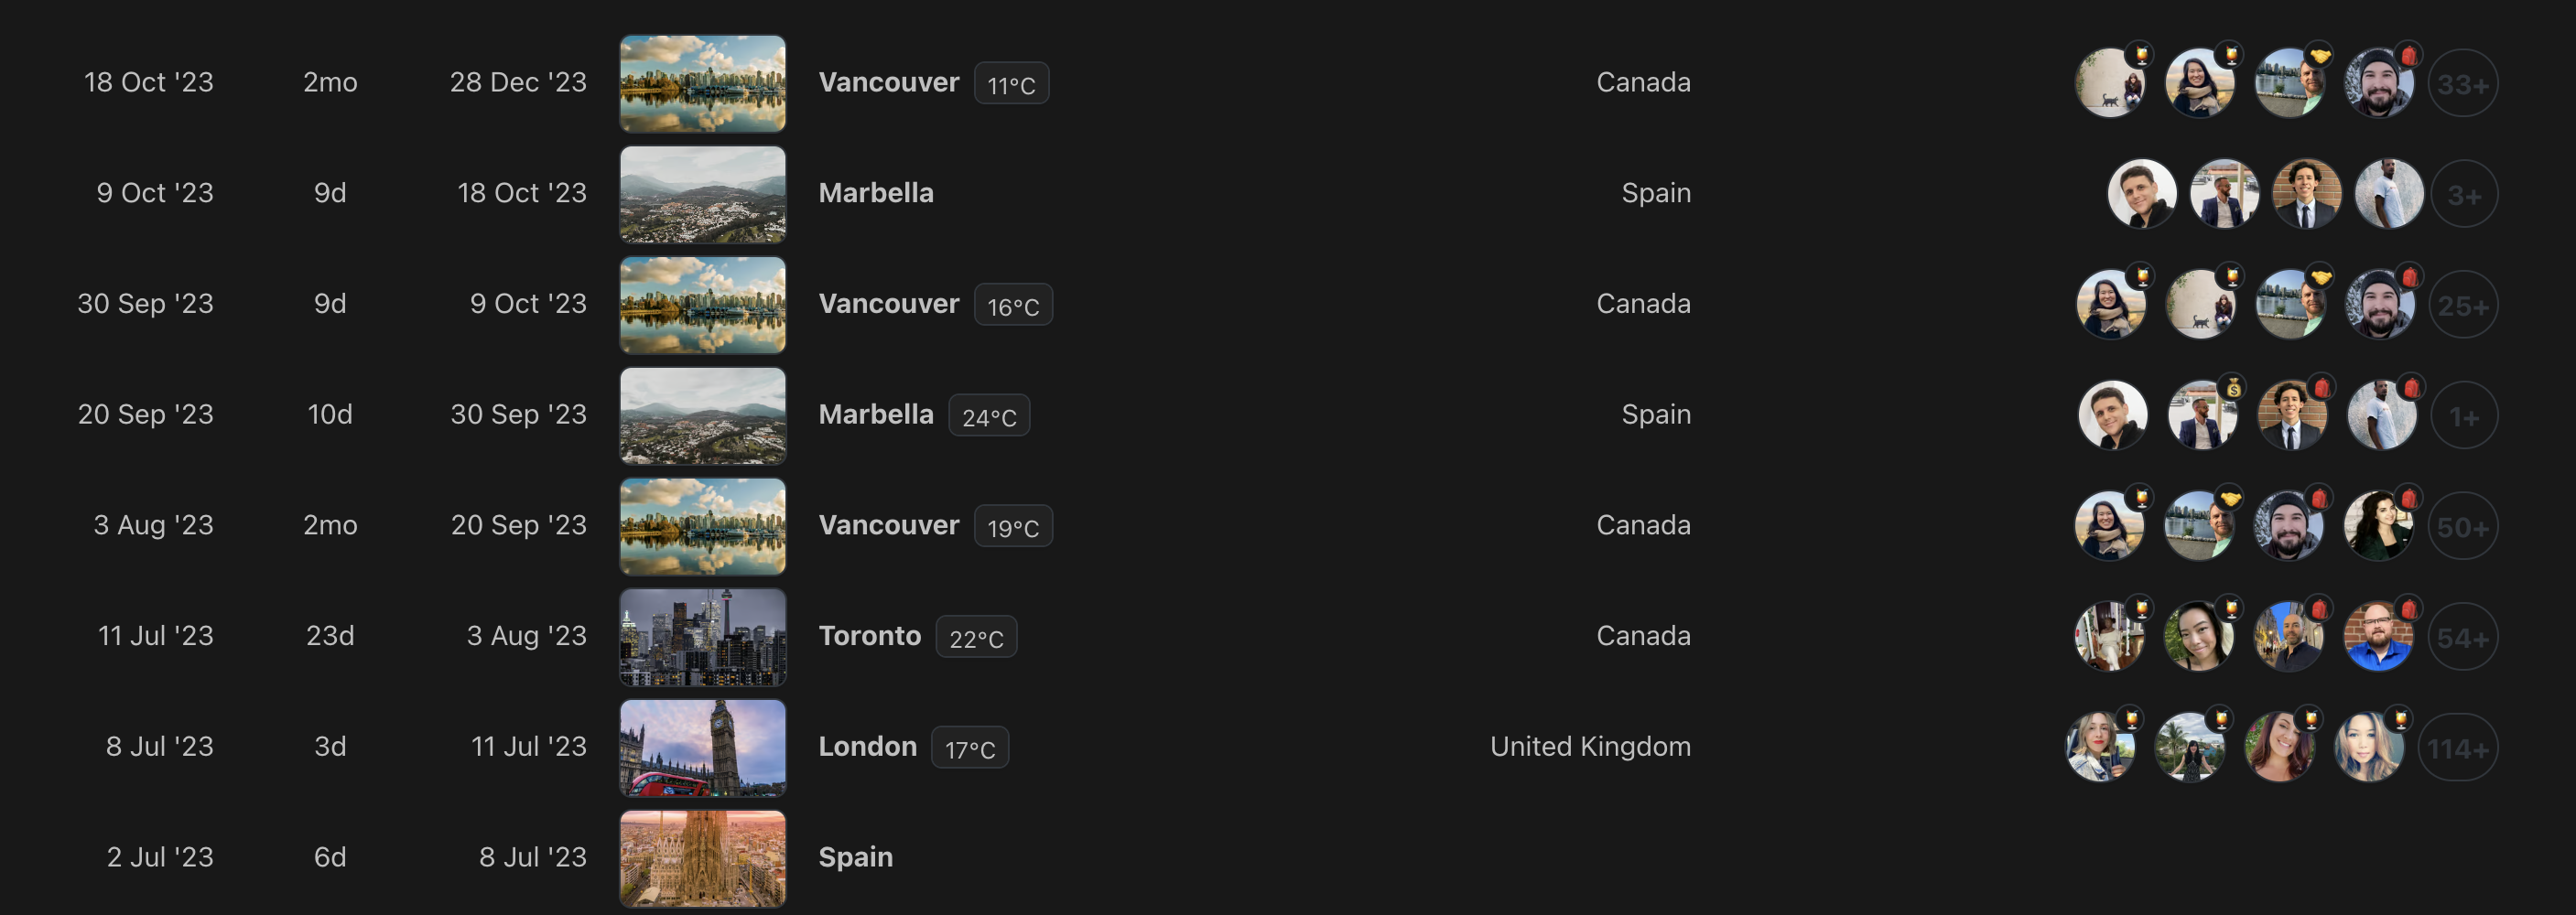The image size is (2576, 915).
Task: Open the Toronto skyline thumbnail
Action: pos(702,637)
